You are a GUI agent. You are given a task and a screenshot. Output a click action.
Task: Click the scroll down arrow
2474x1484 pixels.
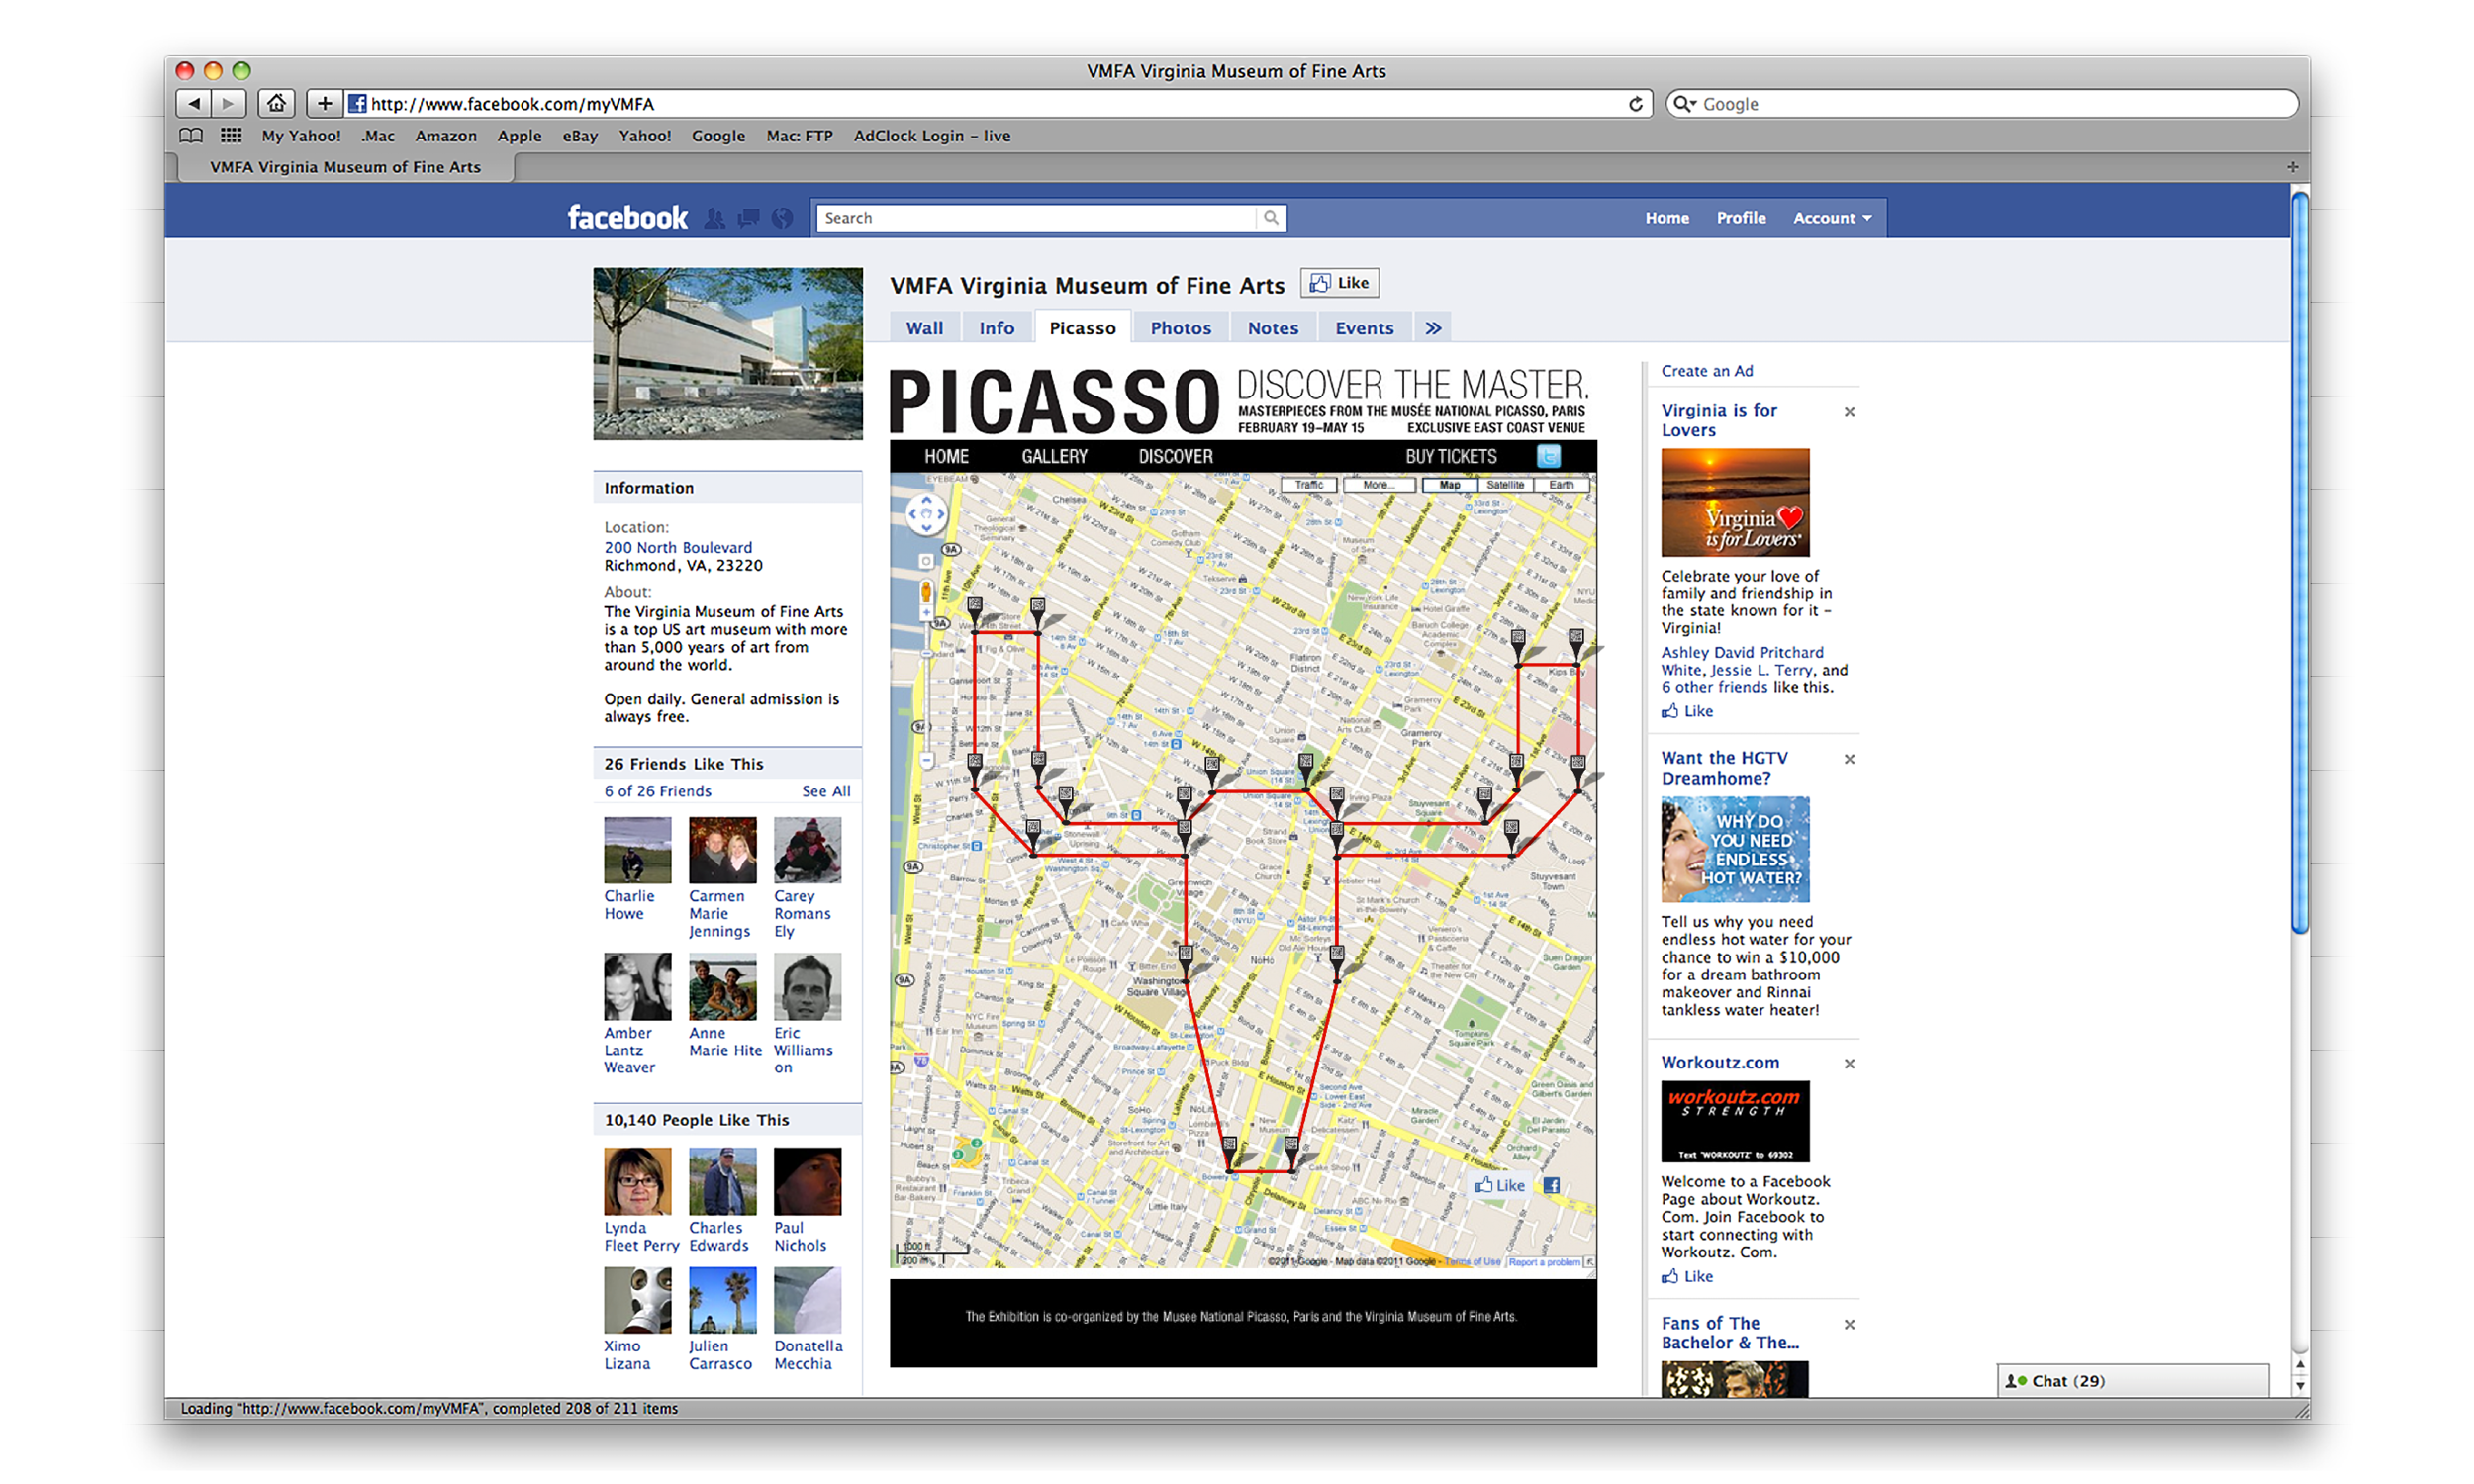click(2299, 1386)
